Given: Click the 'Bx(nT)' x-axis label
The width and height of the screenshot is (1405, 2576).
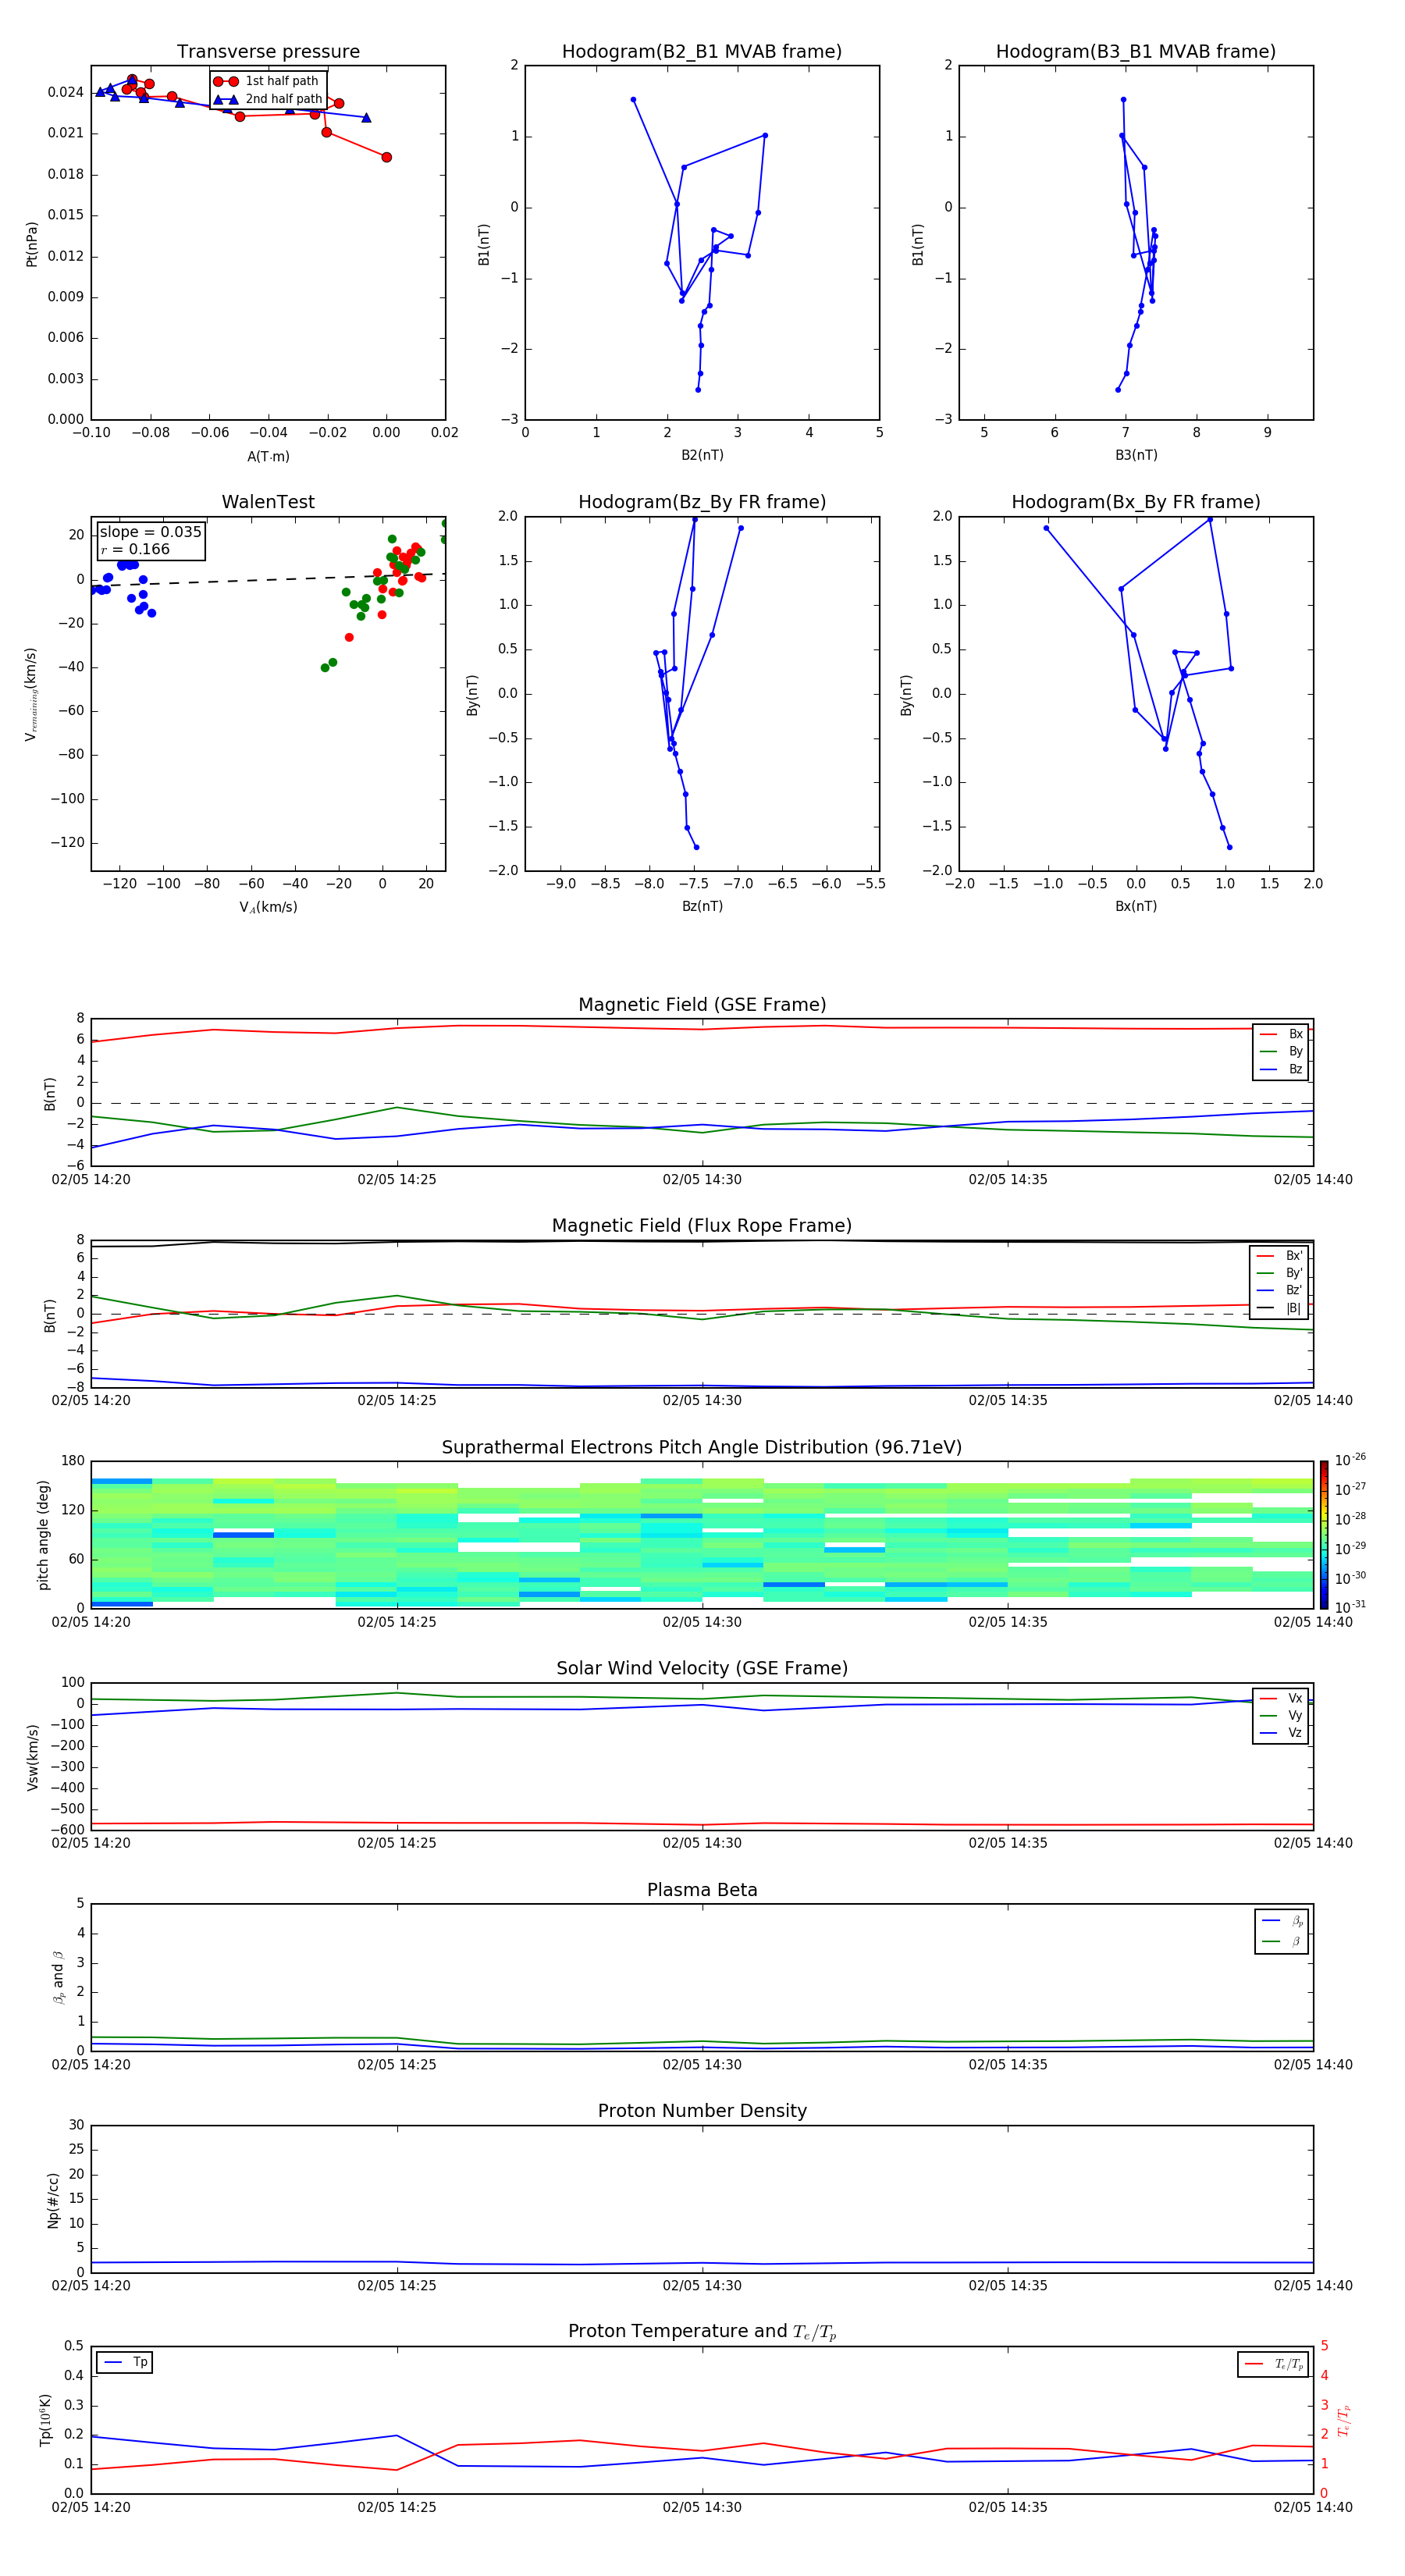Looking at the screenshot, I should click(x=1136, y=906).
